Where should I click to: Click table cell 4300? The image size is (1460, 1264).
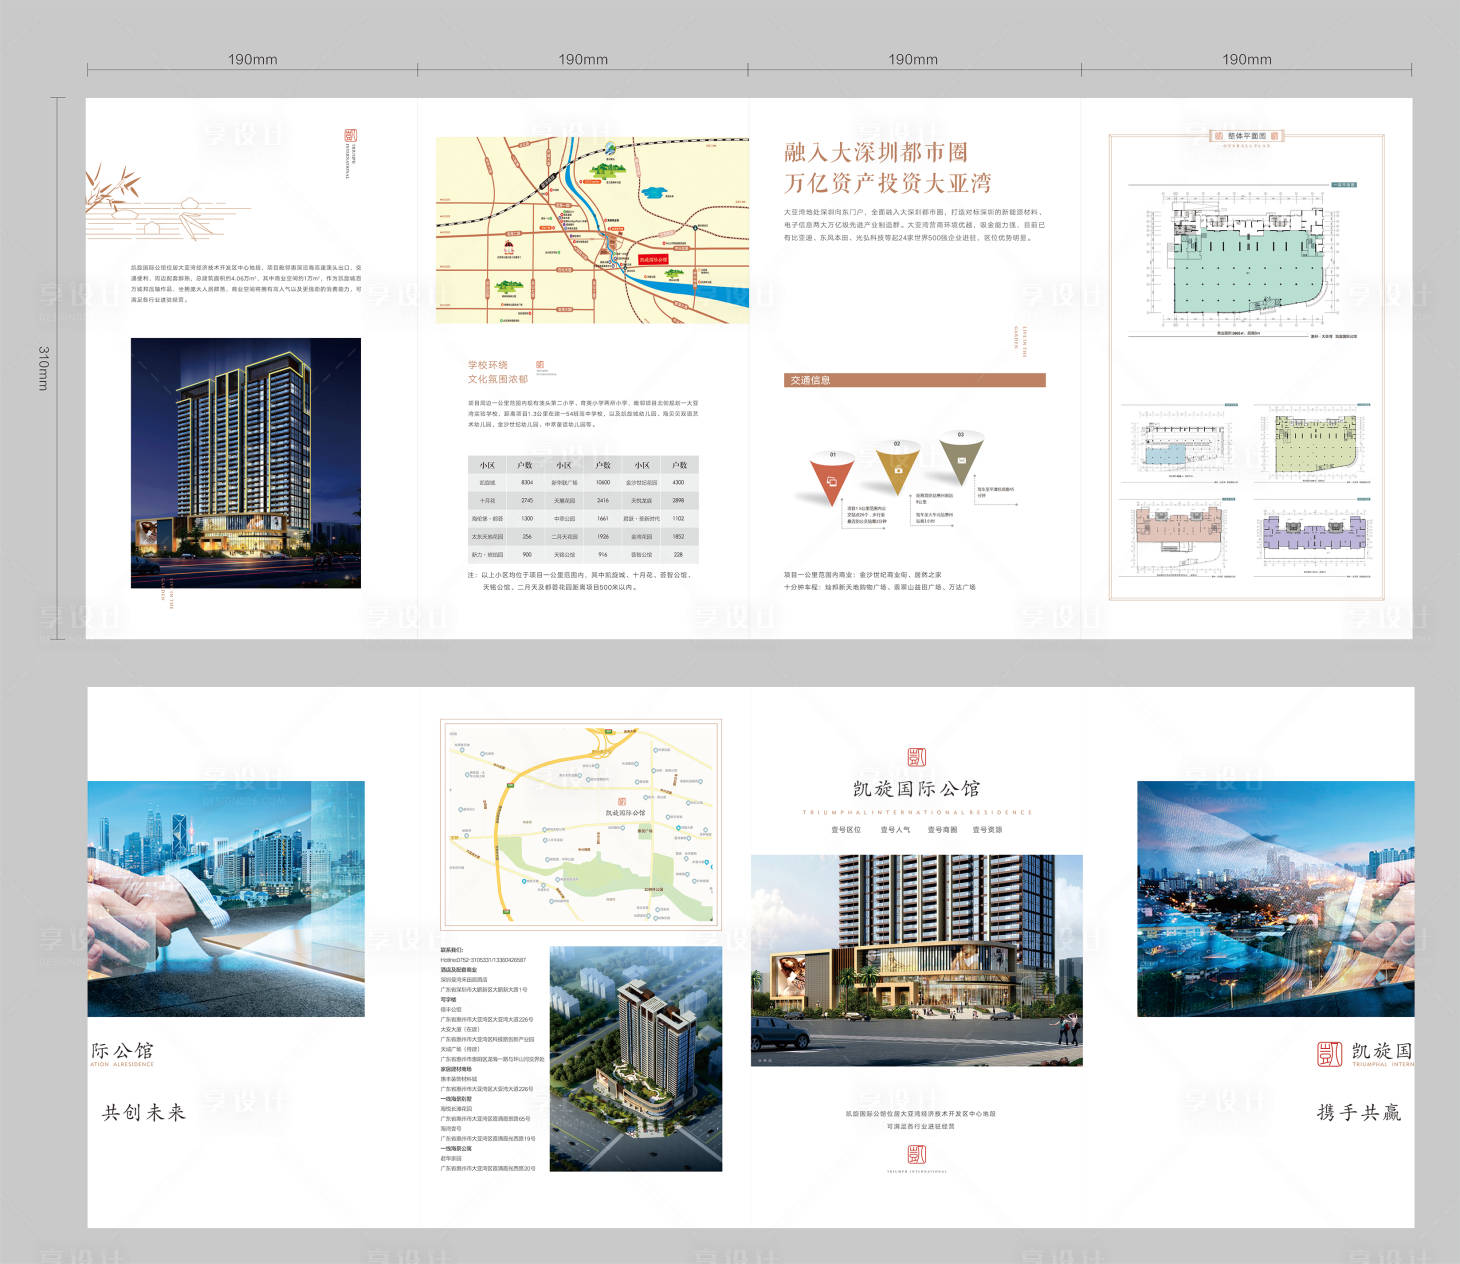click(x=678, y=483)
